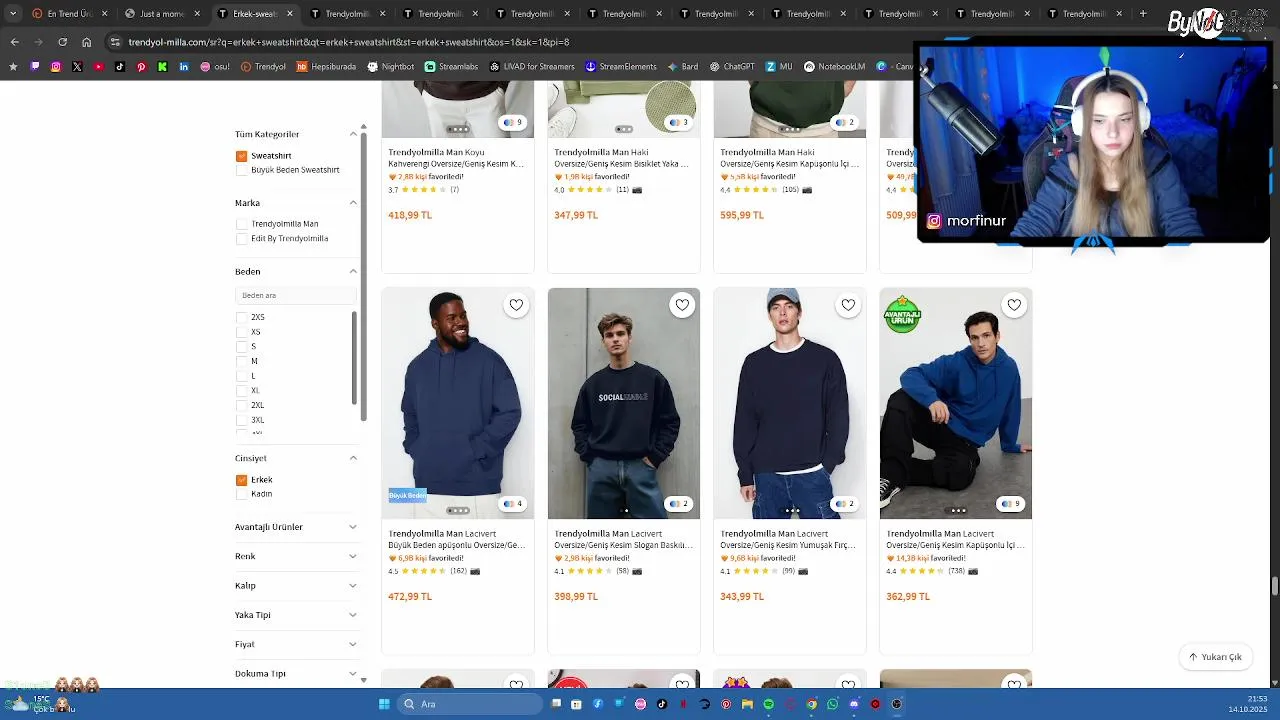
Task: Click heart on 343,99 TL Lacivert sweatshirt
Action: (x=848, y=305)
